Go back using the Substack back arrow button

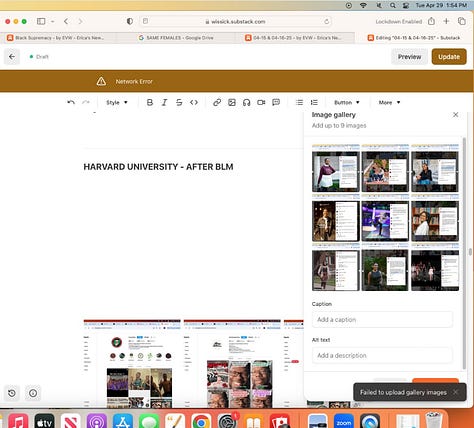(x=12, y=57)
